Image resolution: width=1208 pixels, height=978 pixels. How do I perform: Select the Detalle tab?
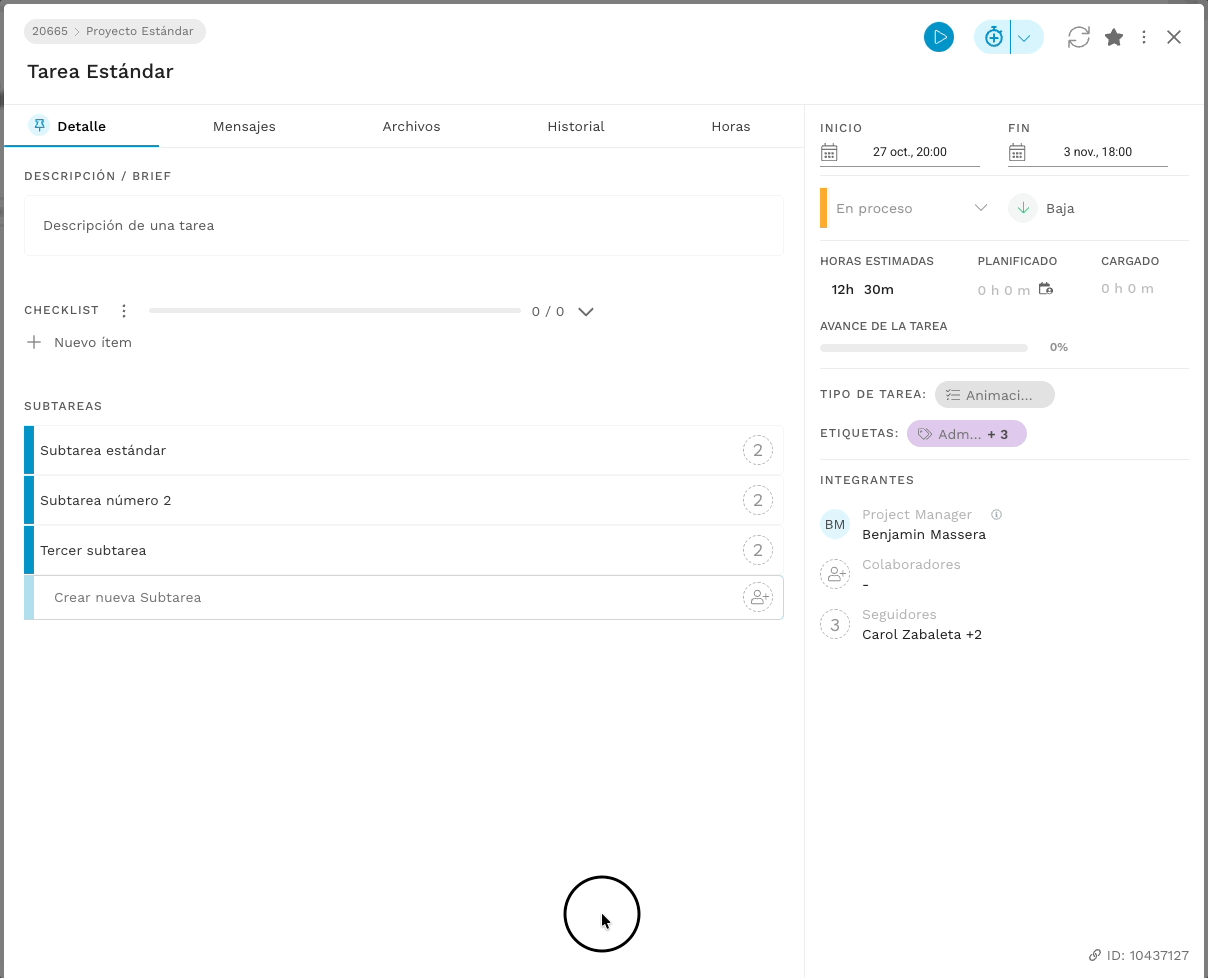[81, 127]
